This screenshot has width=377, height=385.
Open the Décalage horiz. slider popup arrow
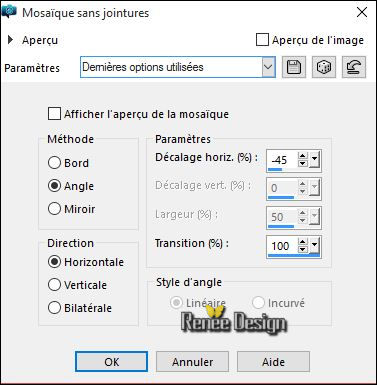pyautogui.click(x=314, y=160)
